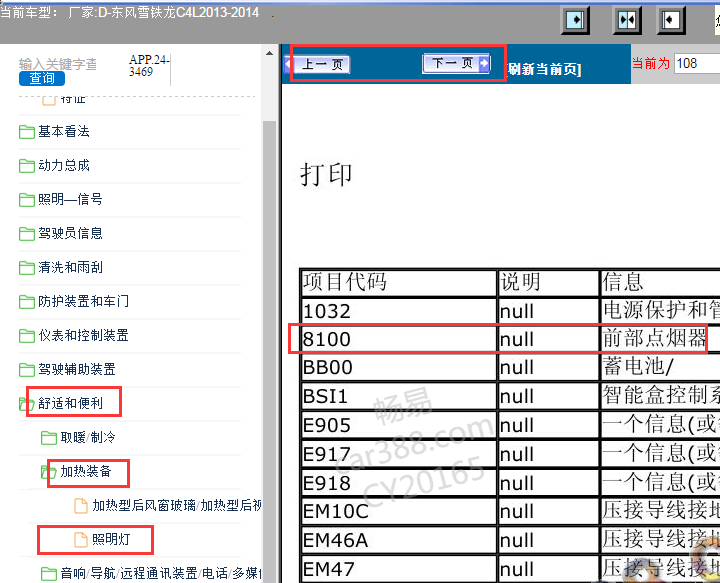720x583 pixels.
Task: Open the 照明—信号 folder
Action: tap(70, 200)
